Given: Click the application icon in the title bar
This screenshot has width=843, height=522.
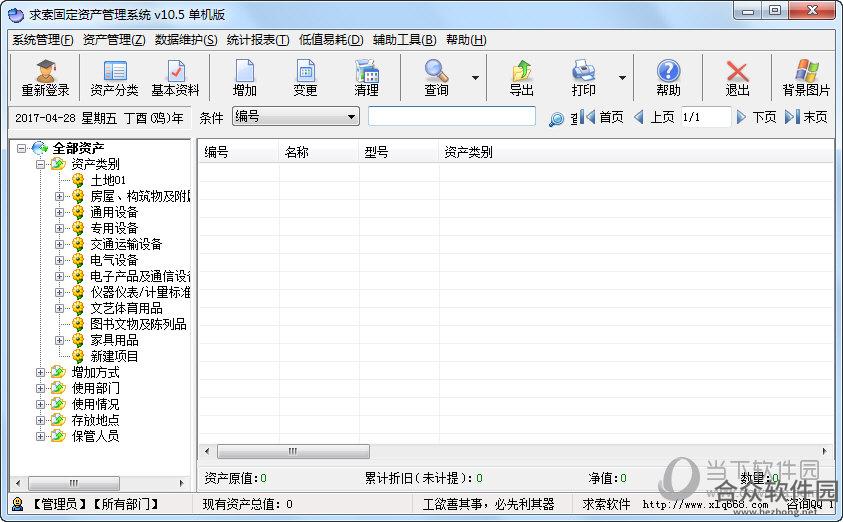Looking at the screenshot, I should click(16, 15).
